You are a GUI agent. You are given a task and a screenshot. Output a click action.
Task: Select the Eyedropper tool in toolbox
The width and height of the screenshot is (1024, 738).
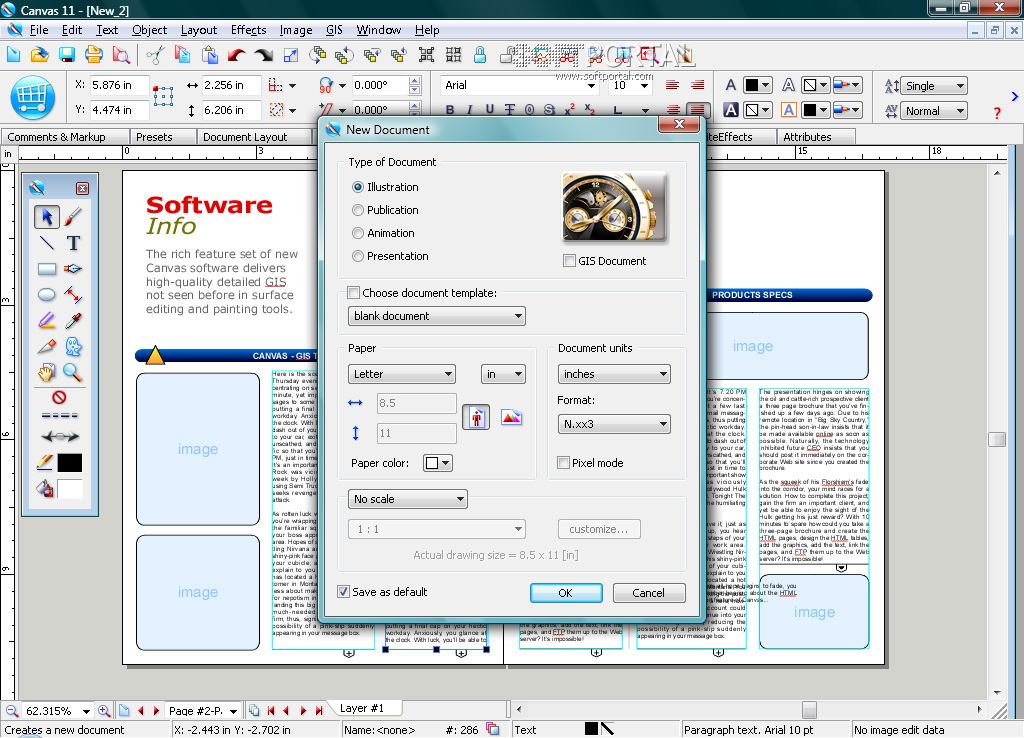pyautogui.click(x=73, y=321)
